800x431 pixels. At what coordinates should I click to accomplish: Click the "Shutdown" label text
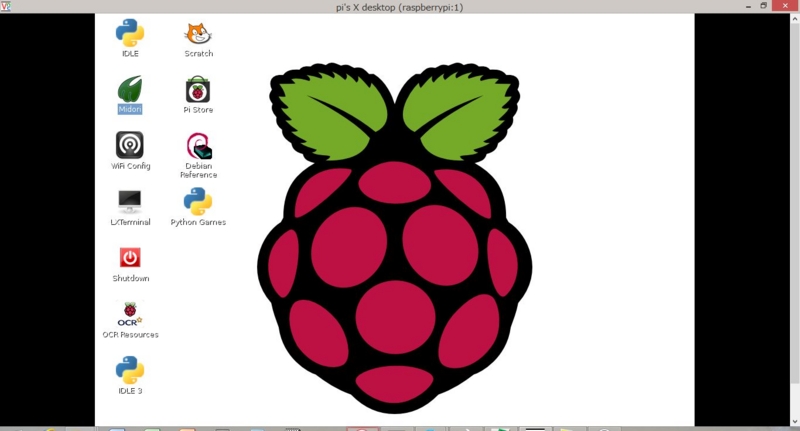[x=131, y=278]
